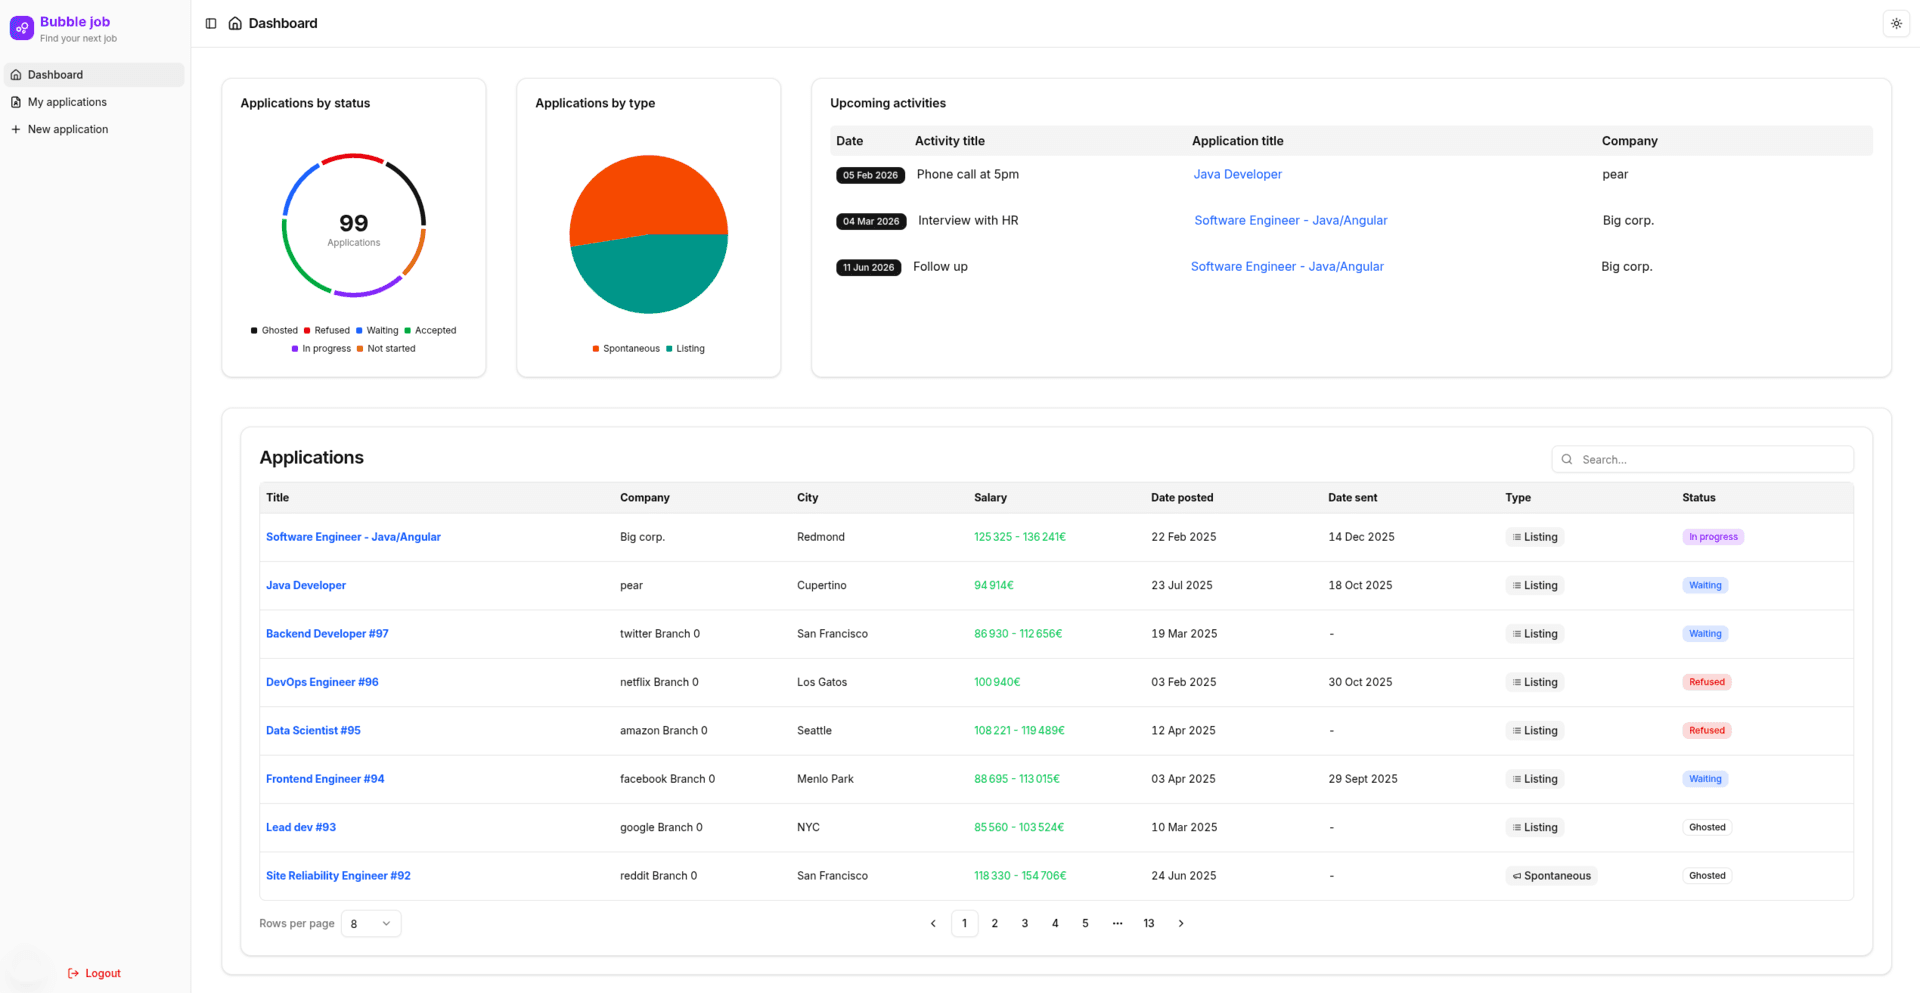
Task: Click the Bubble job logo icon
Action: pyautogui.click(x=21, y=27)
